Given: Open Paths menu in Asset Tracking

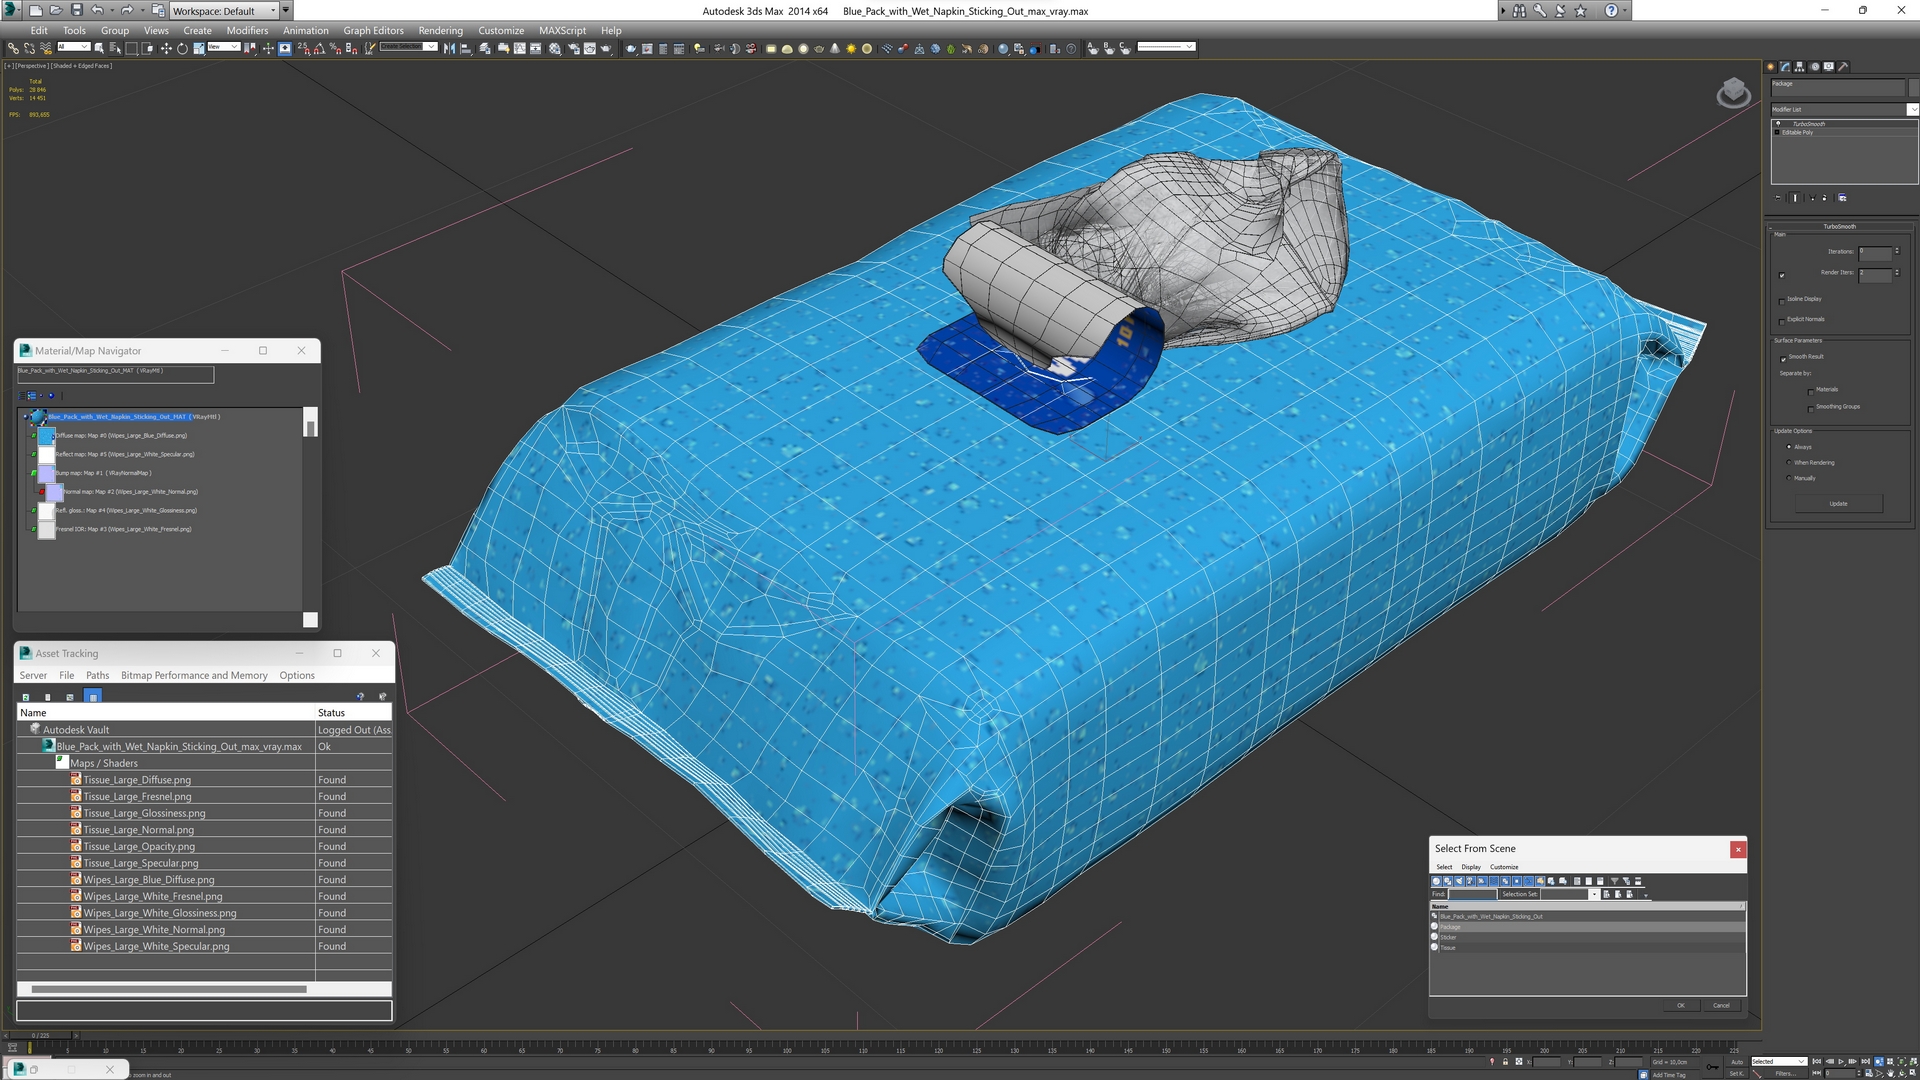Looking at the screenshot, I should click(x=97, y=675).
